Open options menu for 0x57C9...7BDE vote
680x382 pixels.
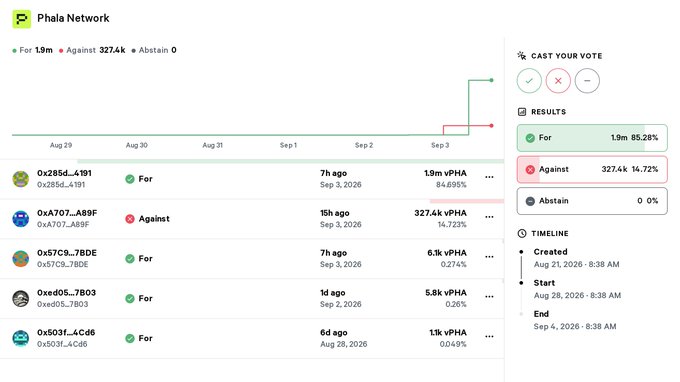pos(489,257)
